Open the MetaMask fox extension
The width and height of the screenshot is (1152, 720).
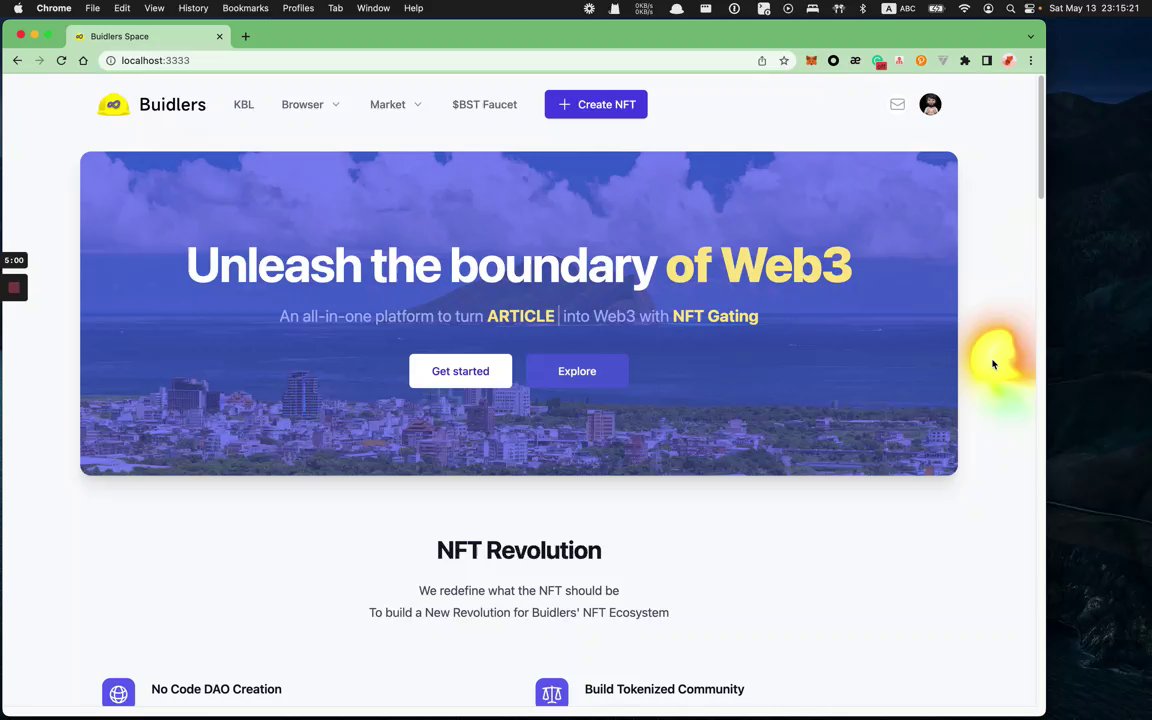pyautogui.click(x=811, y=61)
